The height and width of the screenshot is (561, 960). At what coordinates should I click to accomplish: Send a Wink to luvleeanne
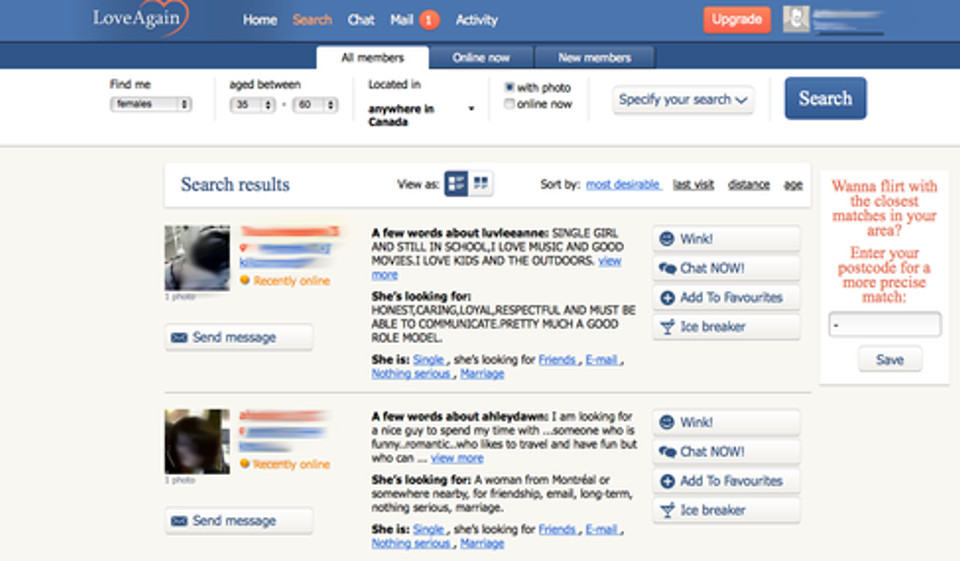[726, 239]
